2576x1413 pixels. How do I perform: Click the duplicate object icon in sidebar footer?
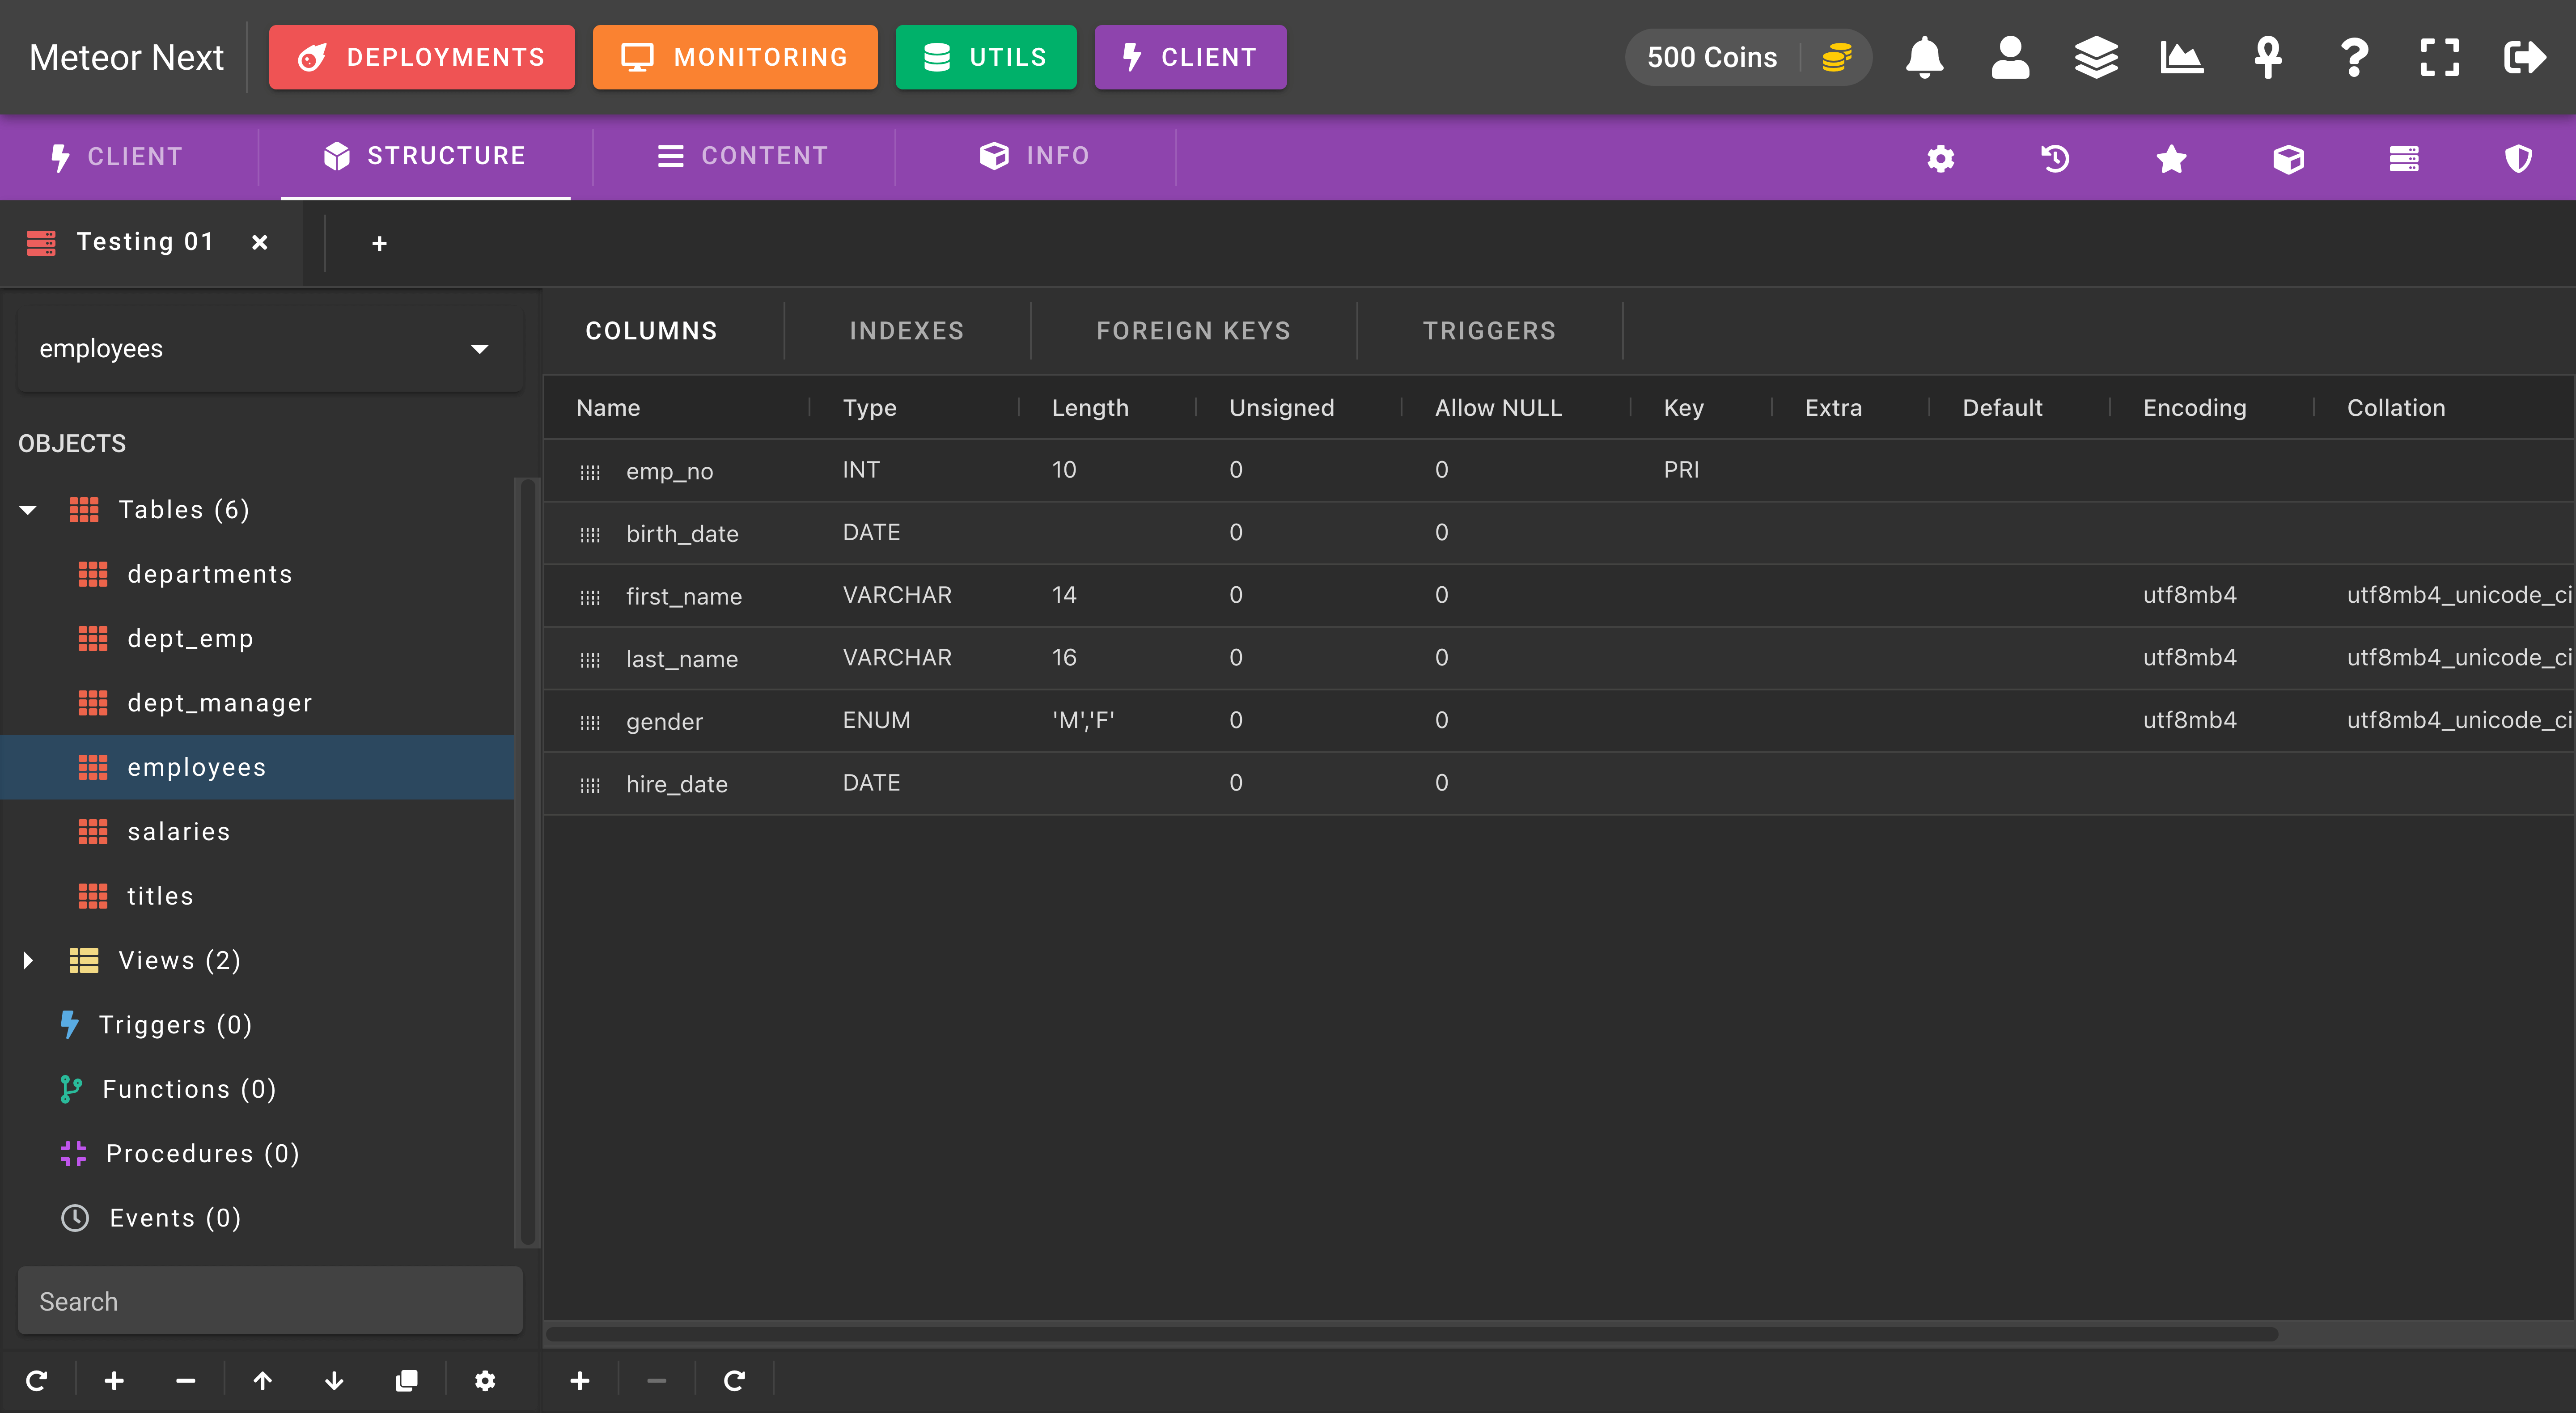(x=406, y=1380)
